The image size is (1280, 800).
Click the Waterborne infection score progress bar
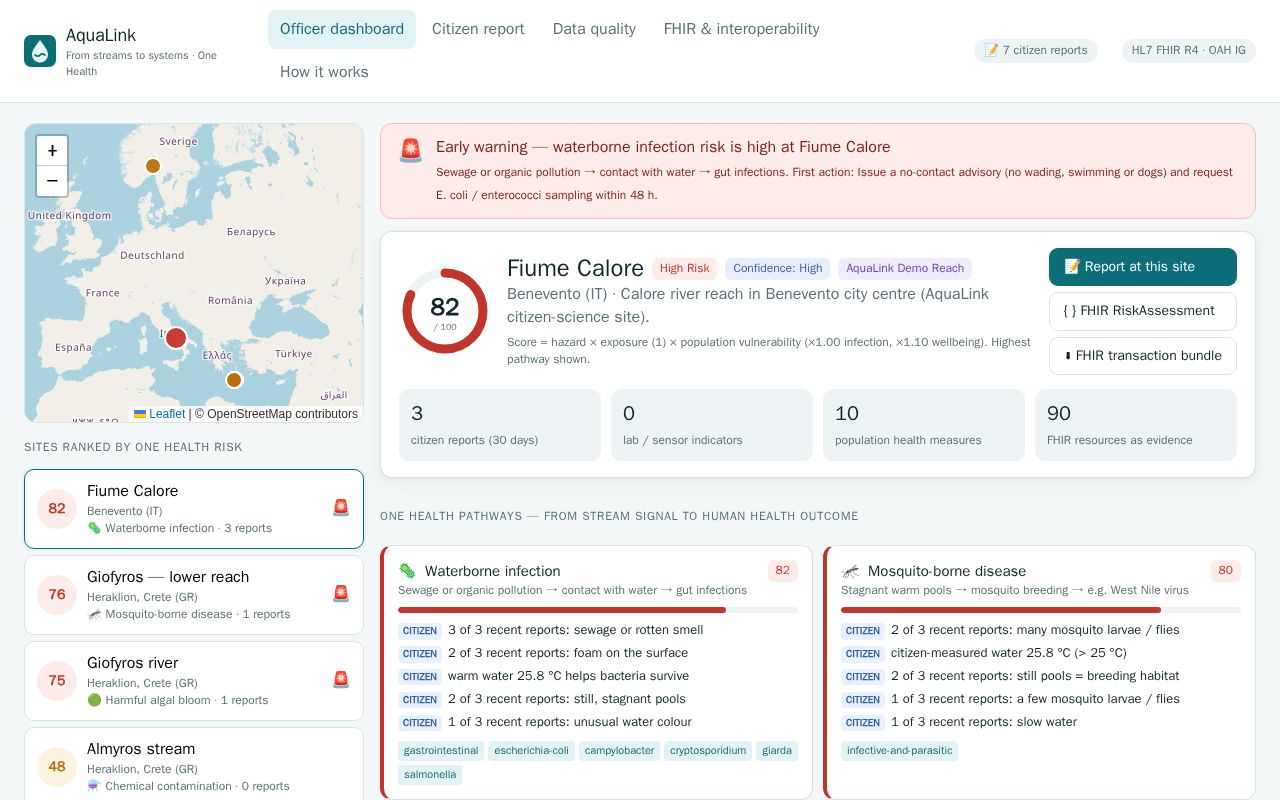coord(598,610)
